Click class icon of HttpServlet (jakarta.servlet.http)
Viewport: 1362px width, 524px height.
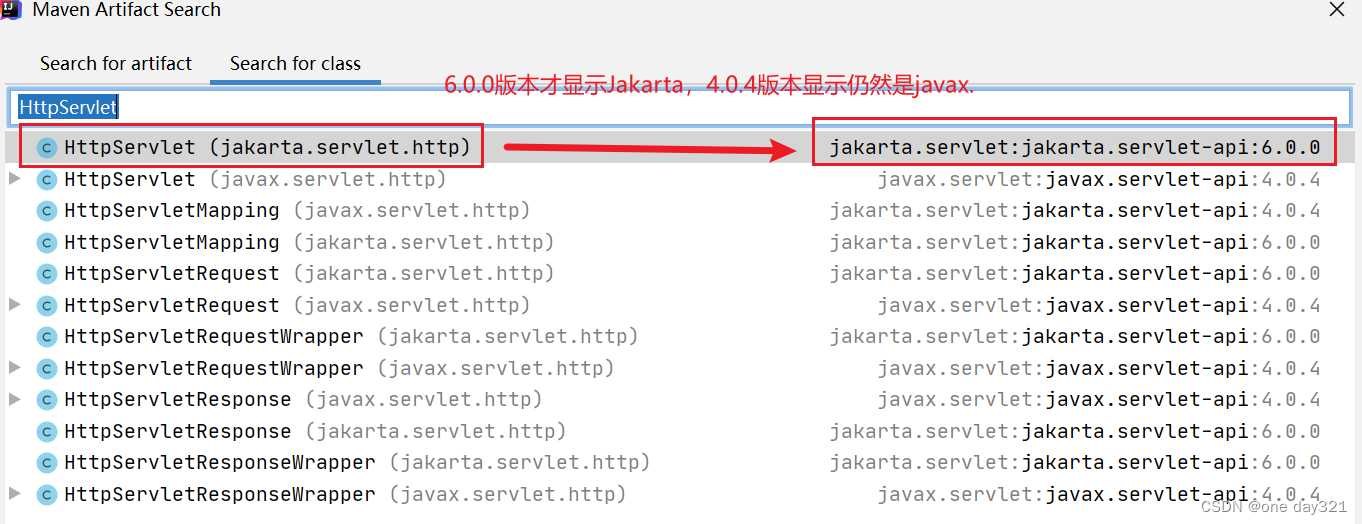[x=46, y=148]
